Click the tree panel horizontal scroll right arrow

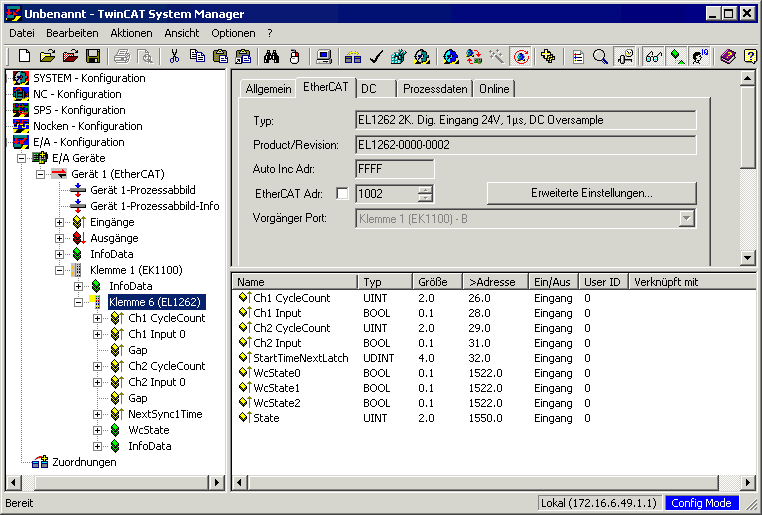[217, 482]
